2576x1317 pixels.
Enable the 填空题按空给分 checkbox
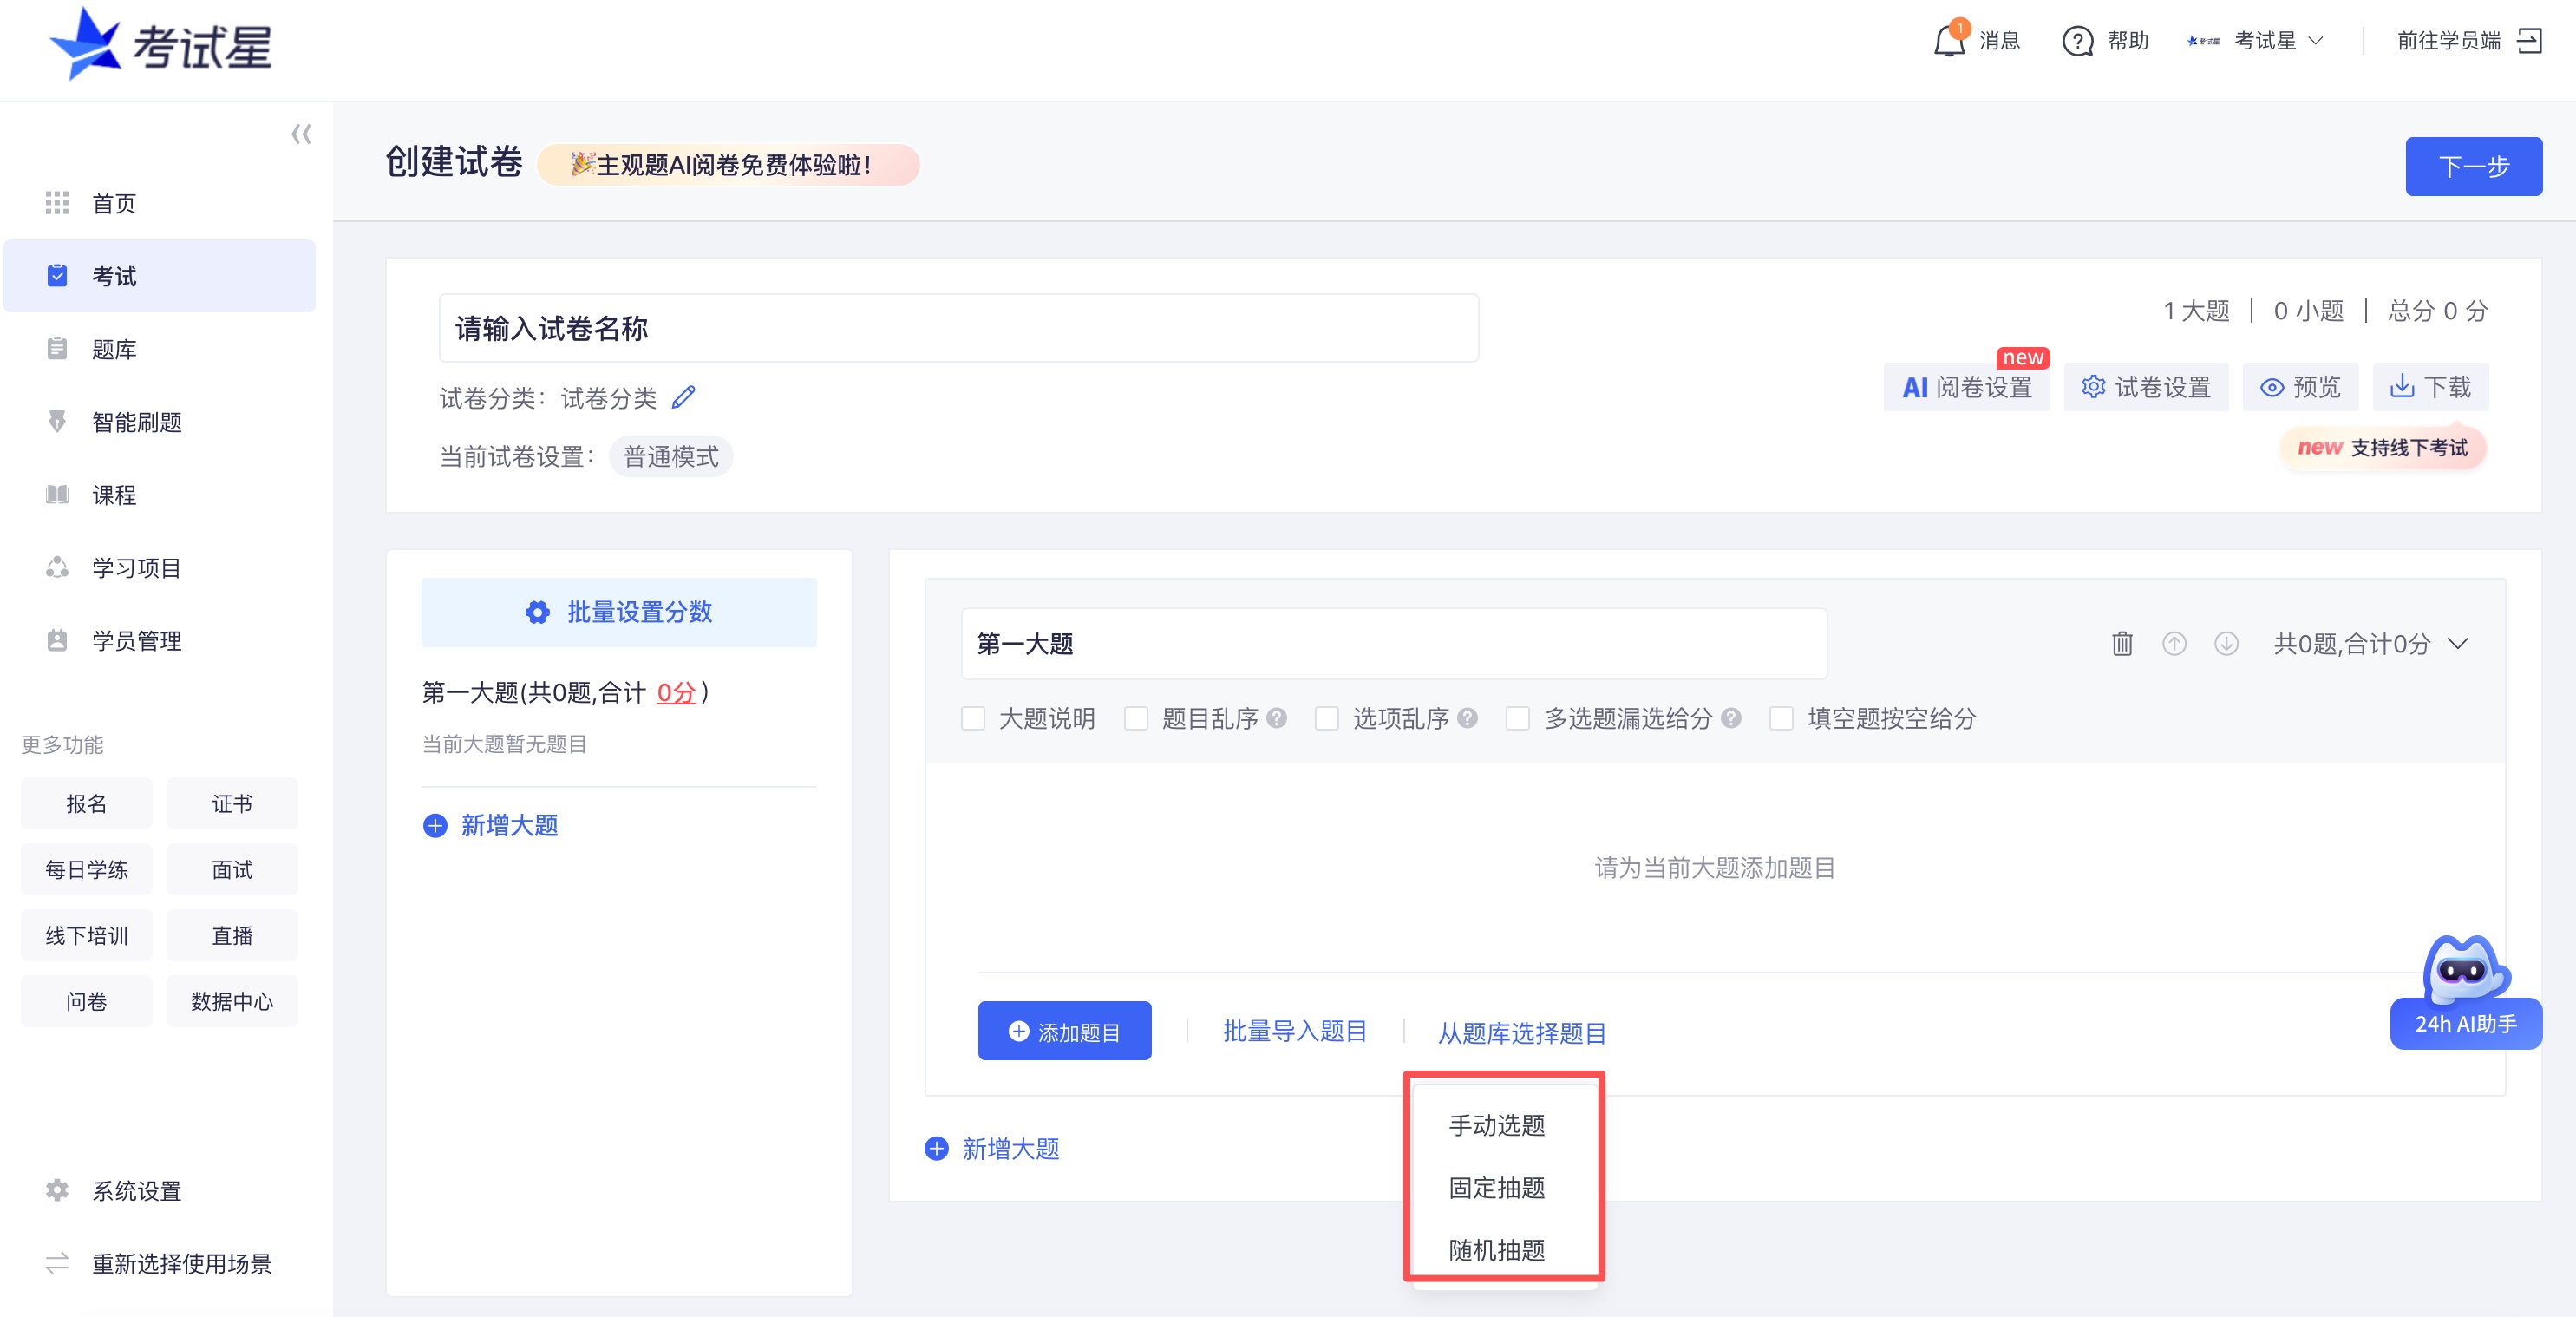tap(1781, 718)
